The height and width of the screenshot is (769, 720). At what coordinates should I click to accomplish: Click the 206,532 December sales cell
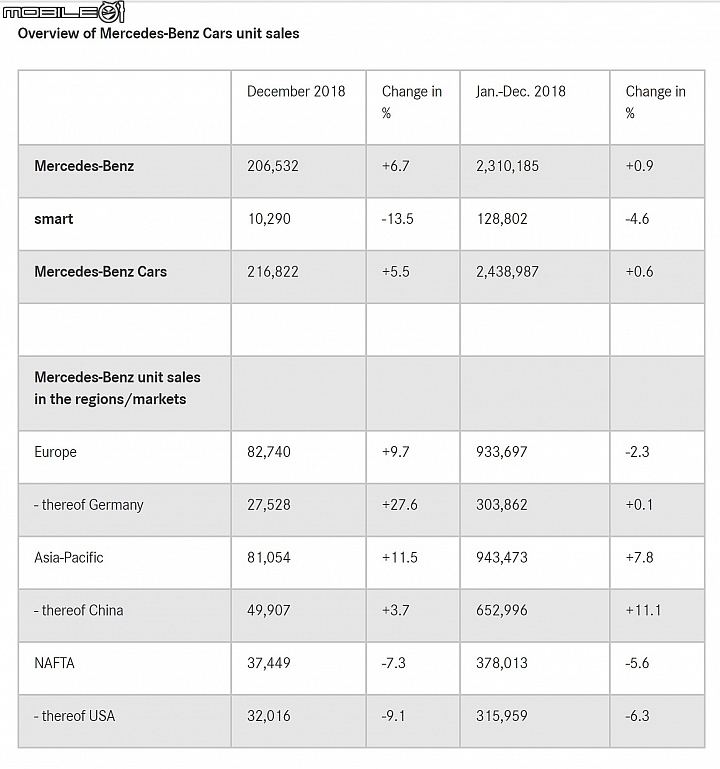pyautogui.click(x=273, y=166)
